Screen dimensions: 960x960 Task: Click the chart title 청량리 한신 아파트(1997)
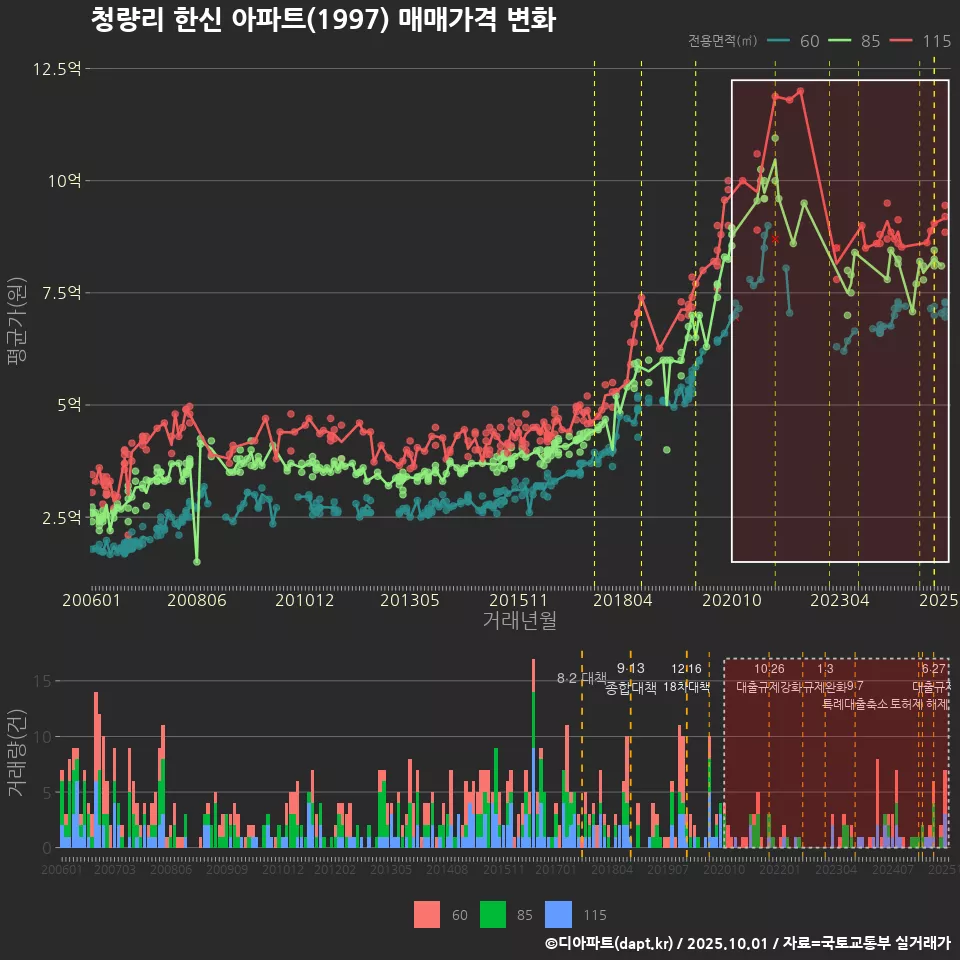[x=322, y=20]
